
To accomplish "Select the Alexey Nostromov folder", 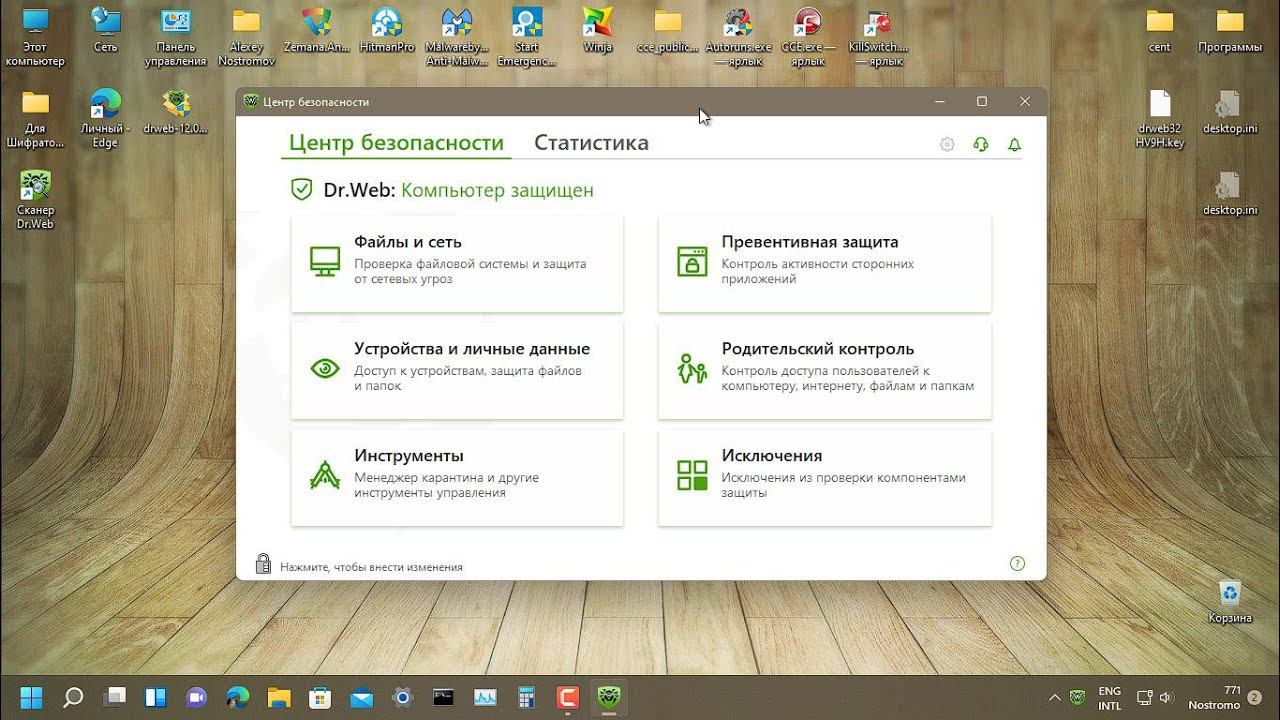I will pos(246,37).
